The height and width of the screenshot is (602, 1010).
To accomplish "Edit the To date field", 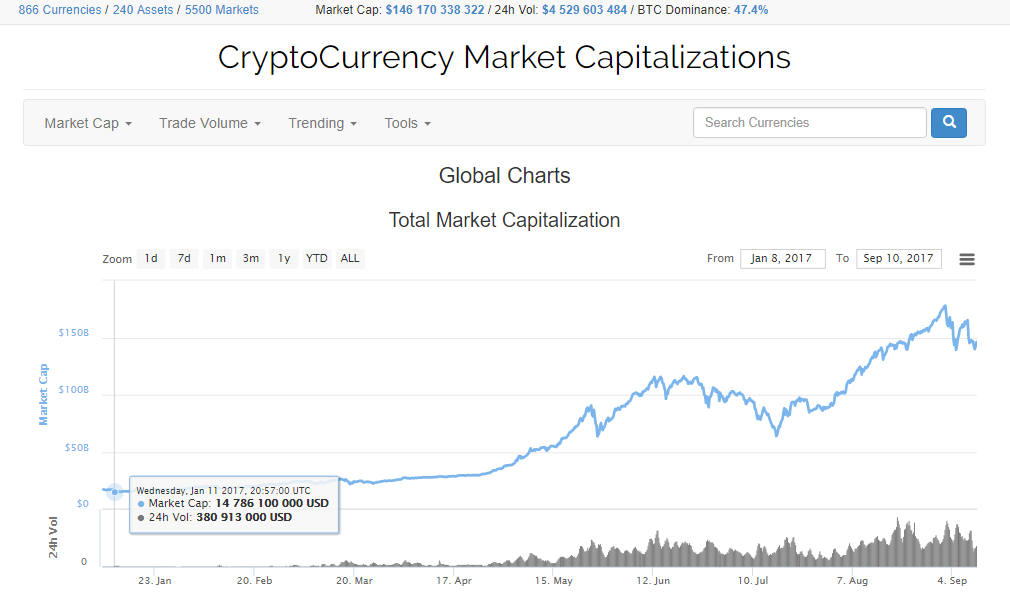I will [x=898, y=258].
